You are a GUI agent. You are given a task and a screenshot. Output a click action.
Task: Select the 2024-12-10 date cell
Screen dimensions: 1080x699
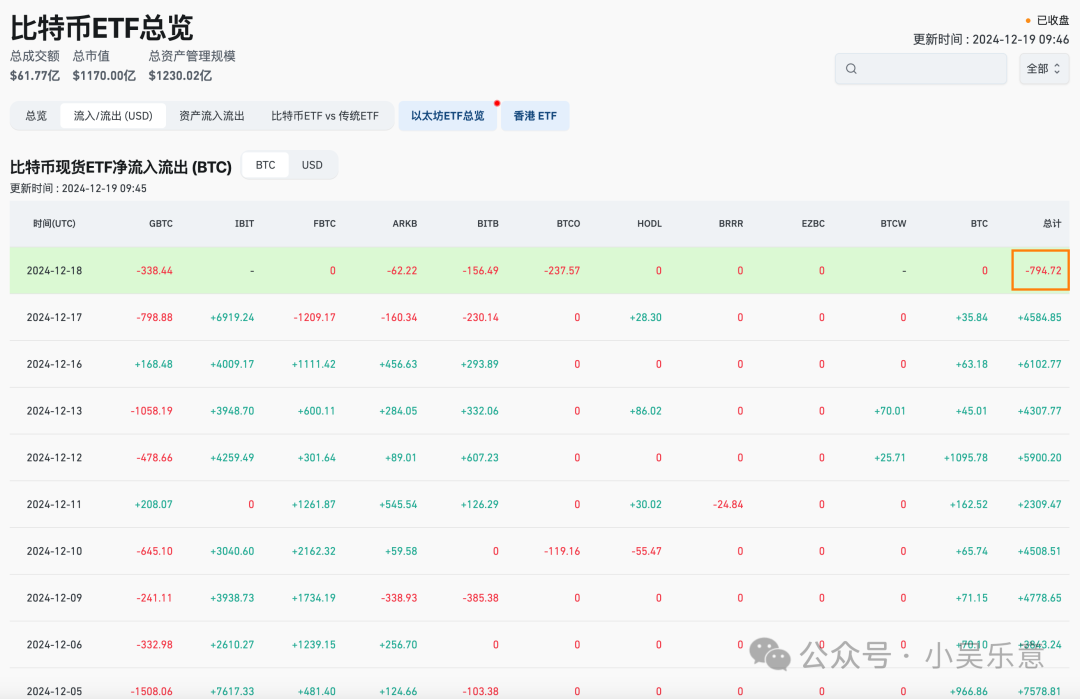coord(54,552)
